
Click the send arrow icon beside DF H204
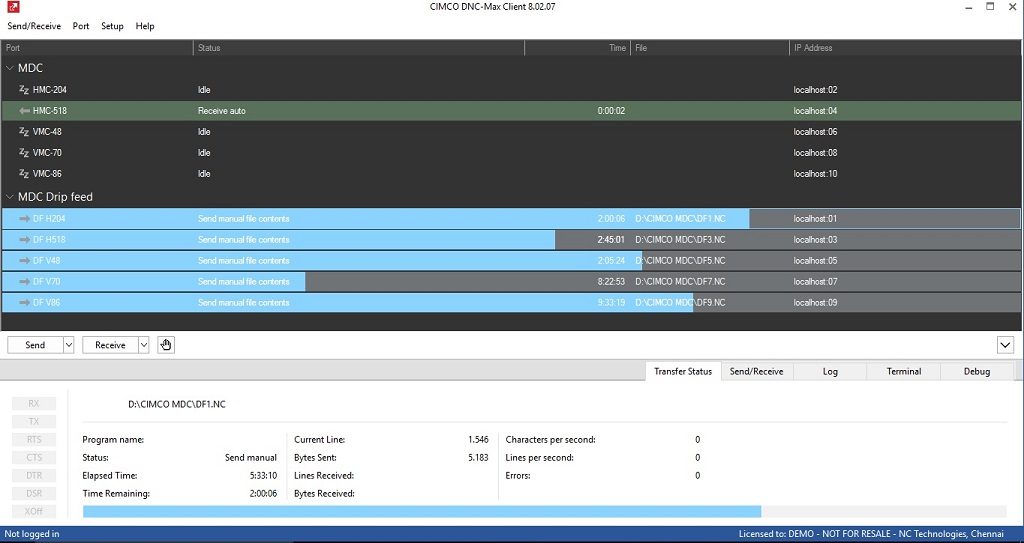click(25, 219)
